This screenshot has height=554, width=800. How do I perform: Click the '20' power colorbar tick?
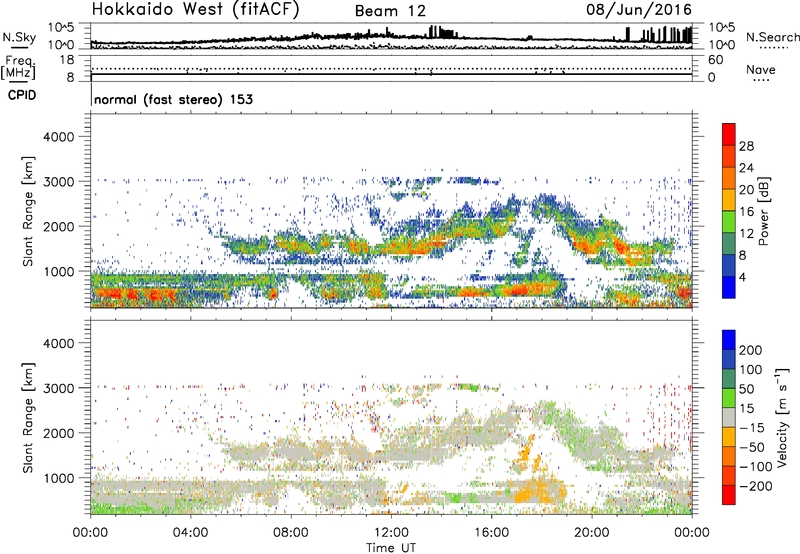(746, 190)
